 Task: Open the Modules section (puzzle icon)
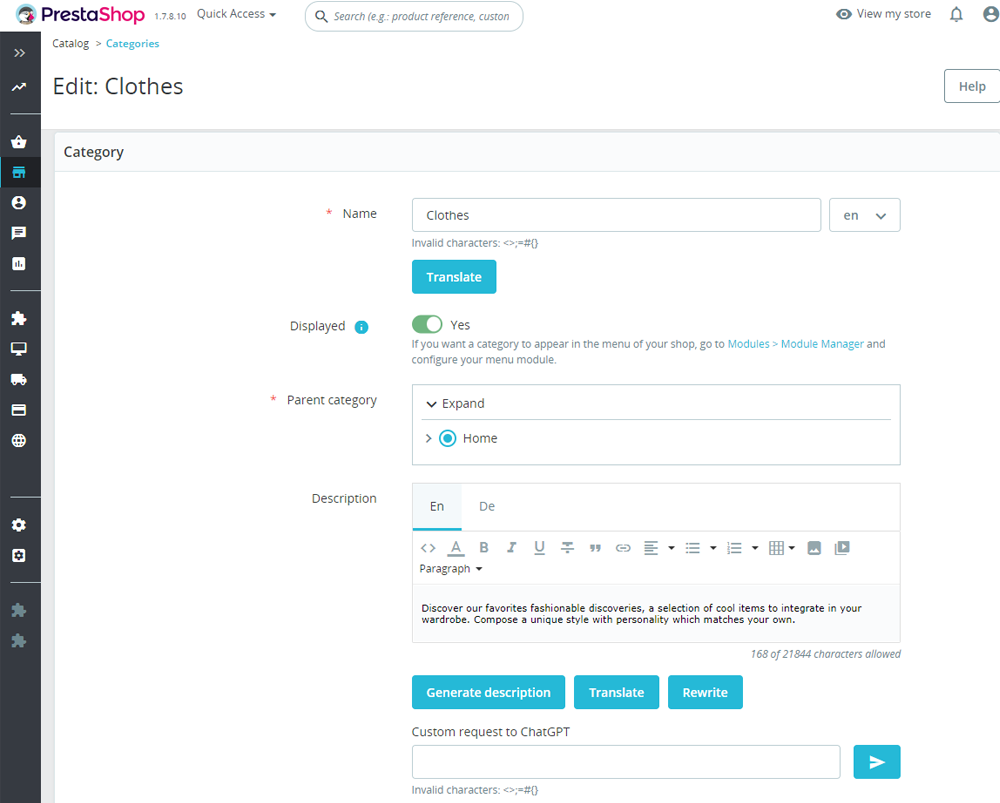click(x=20, y=317)
